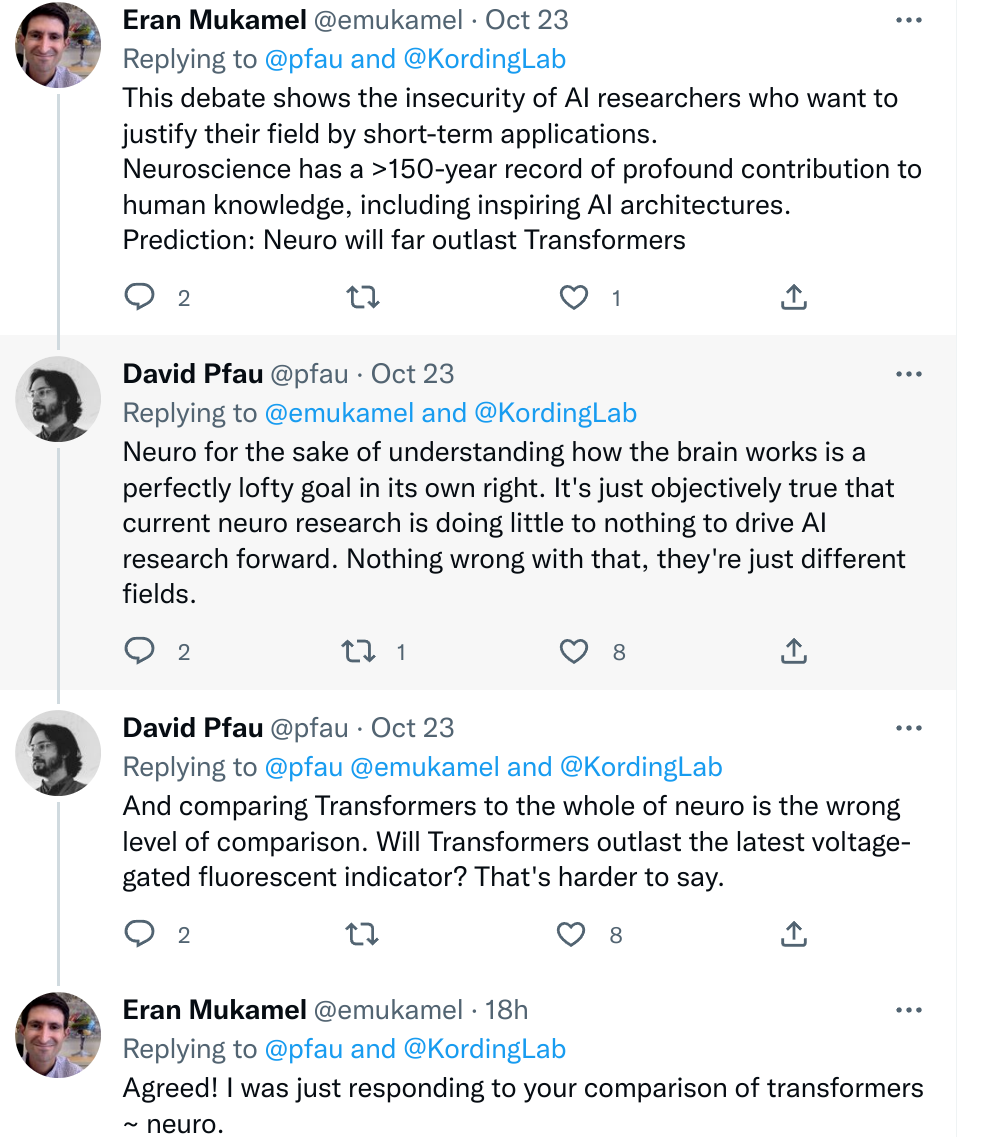The width and height of the screenshot is (990, 1137).
Task: Like the tweet about Neuro outlasting Transformers
Action: pyautogui.click(x=574, y=297)
